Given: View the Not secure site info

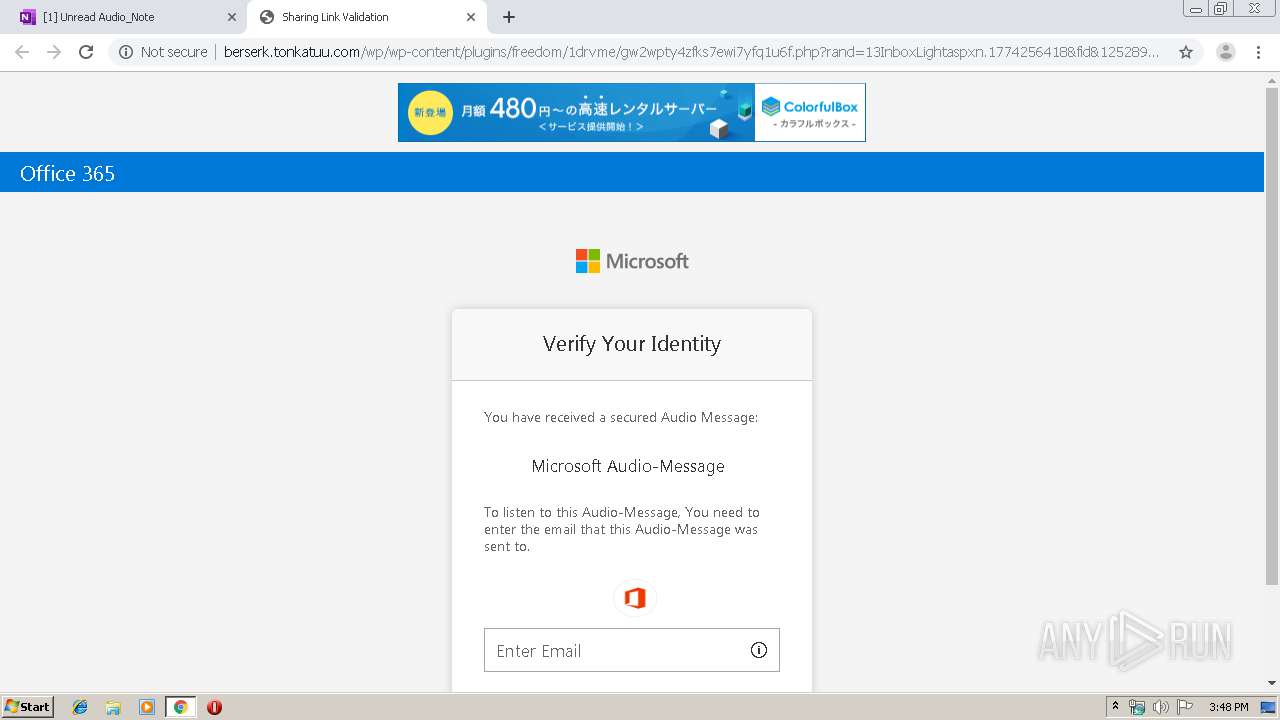Looking at the screenshot, I should (x=163, y=52).
